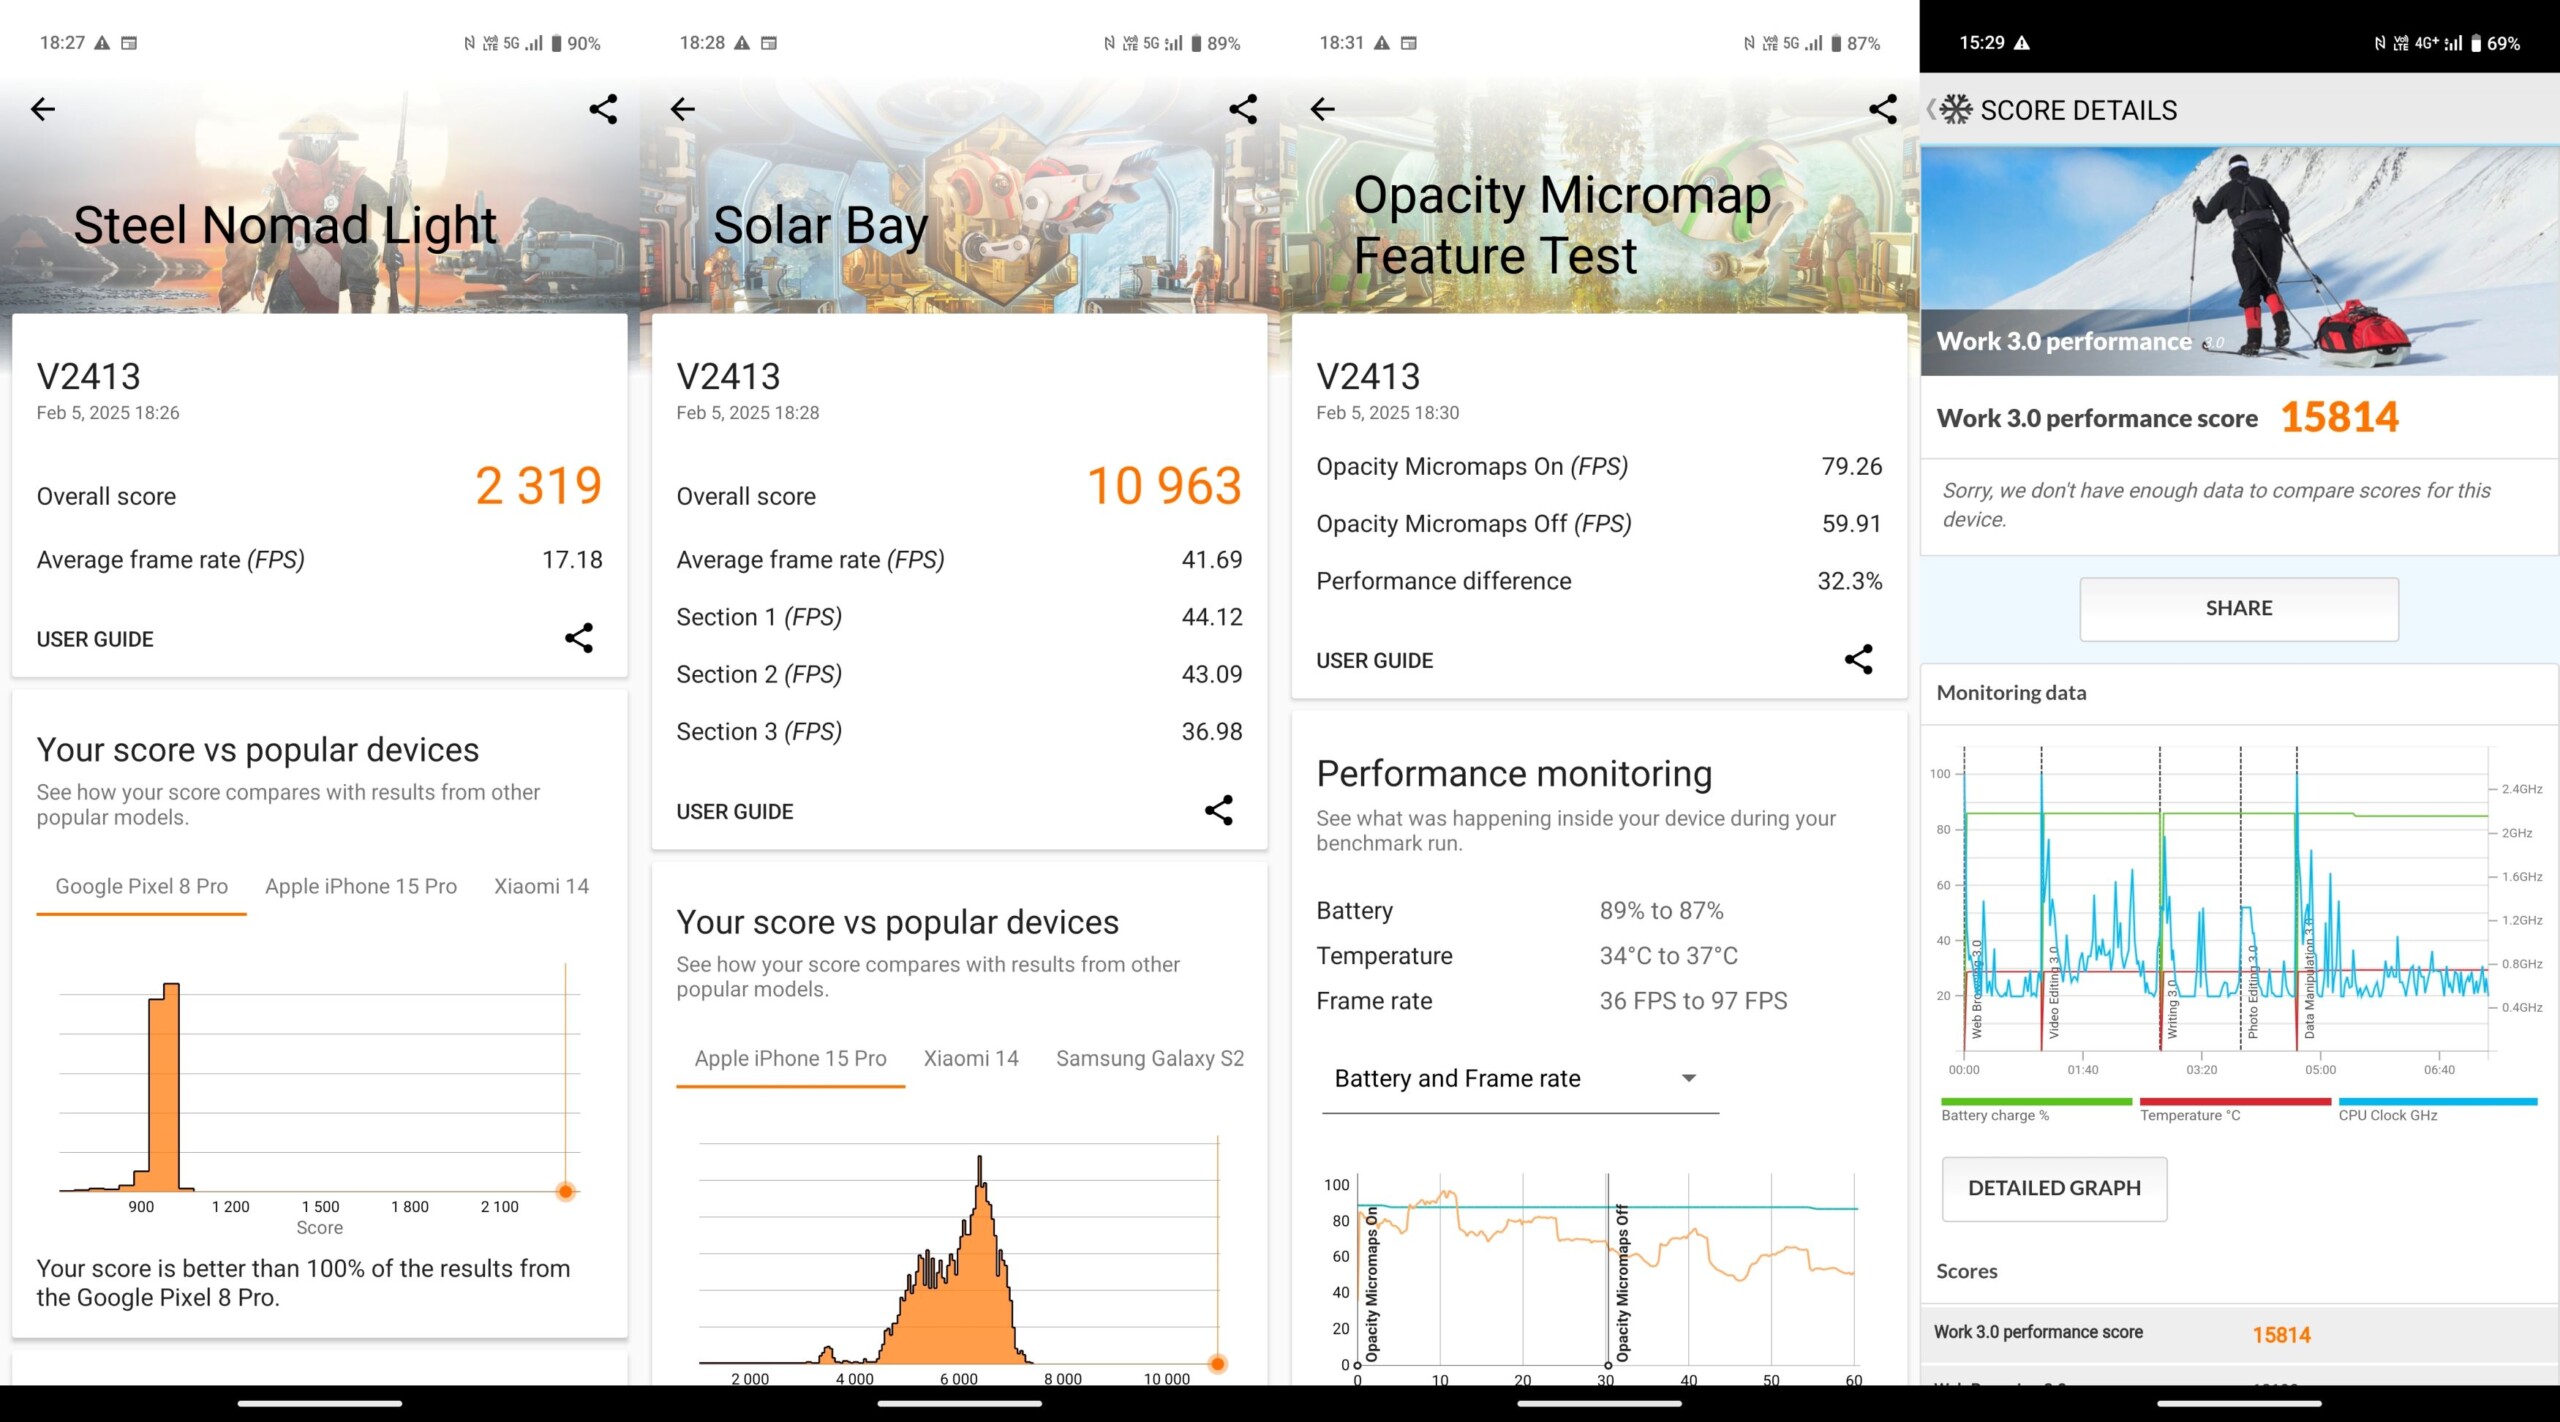The image size is (2560, 1422).
Task: Select Google Pixel 8 Pro tab in Steel Nomad
Action: point(141,886)
